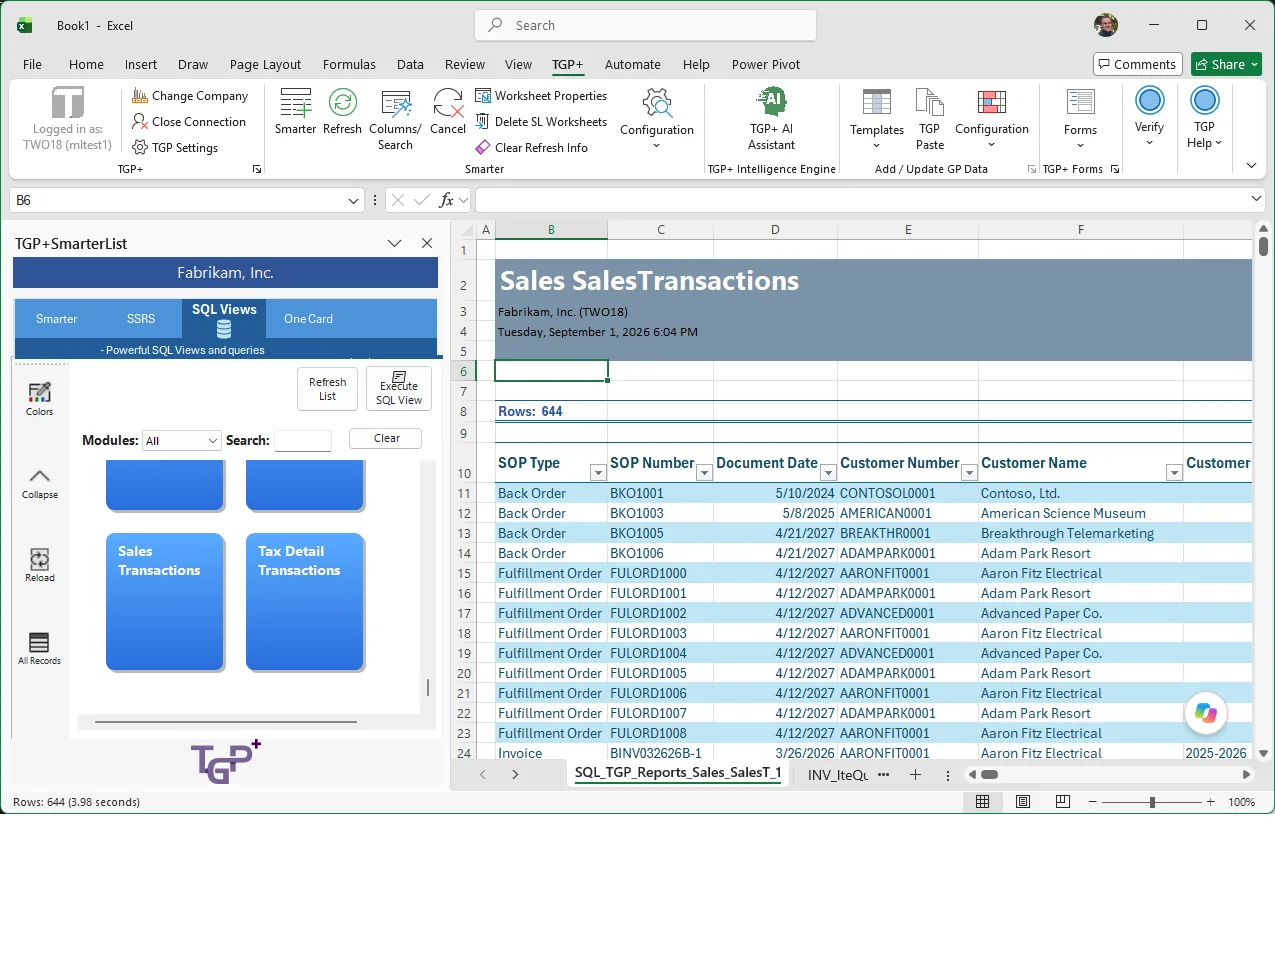This screenshot has width=1275, height=972.
Task: Add a new sheet with plus icon
Action: [915, 775]
